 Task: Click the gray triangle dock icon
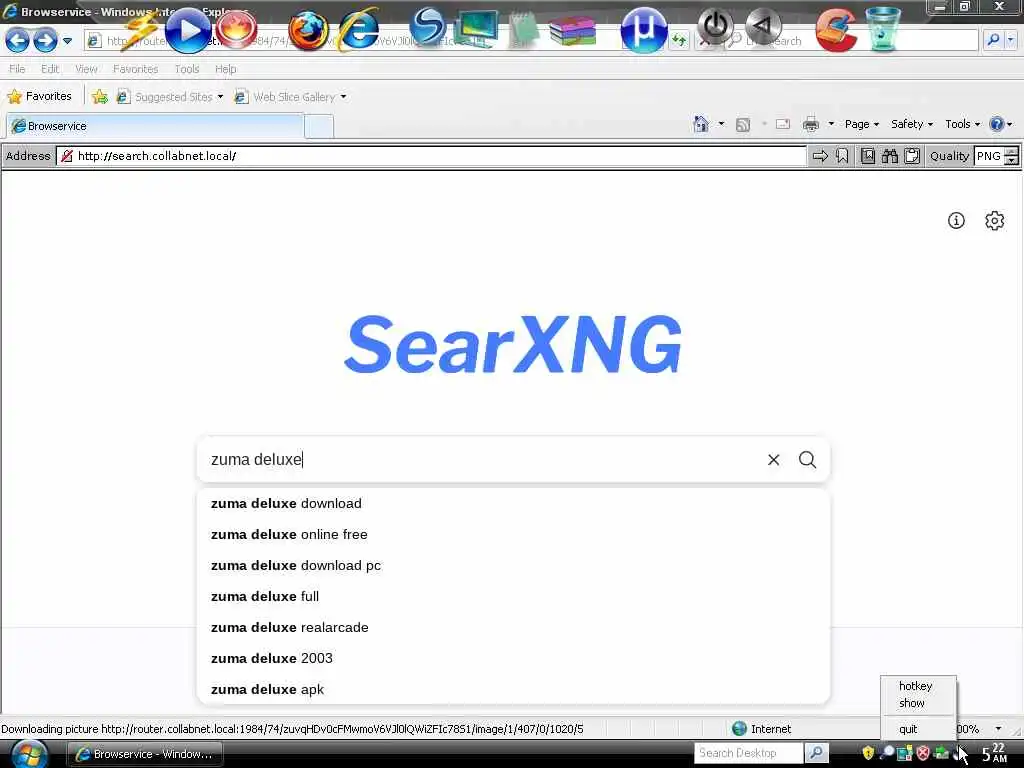tap(763, 26)
